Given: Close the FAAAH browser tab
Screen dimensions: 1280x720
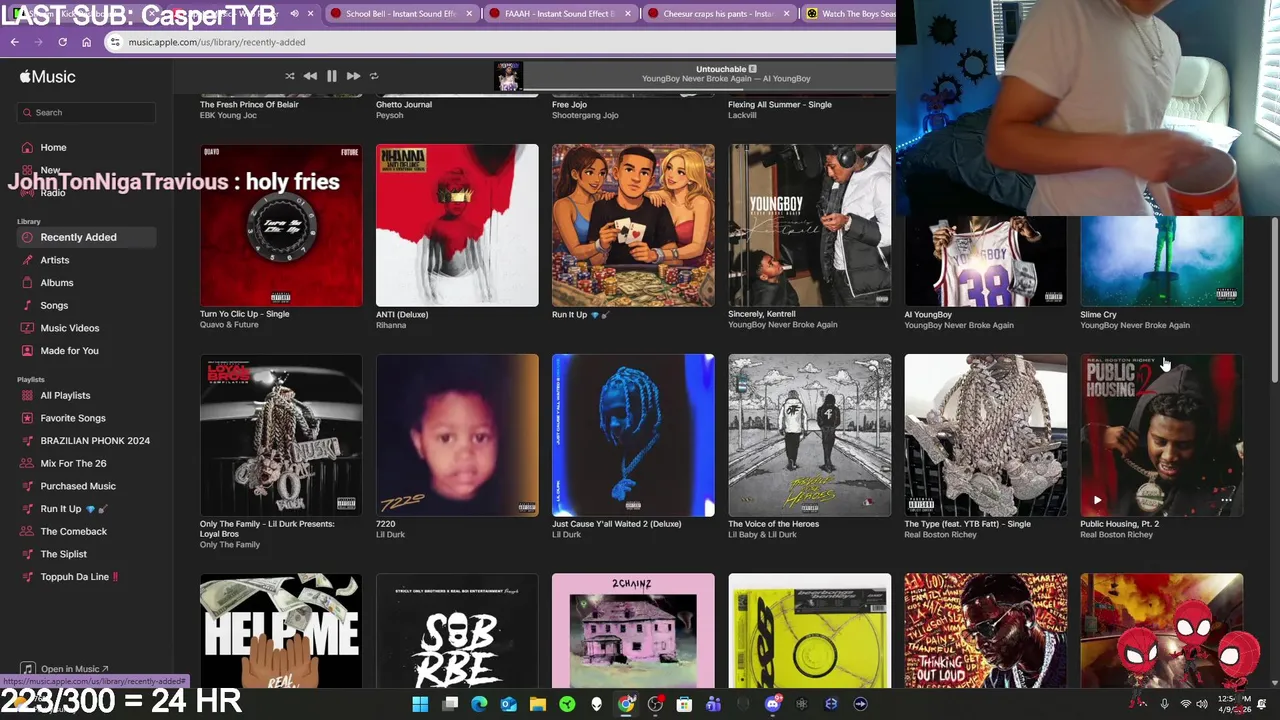Looking at the screenshot, I should point(627,14).
